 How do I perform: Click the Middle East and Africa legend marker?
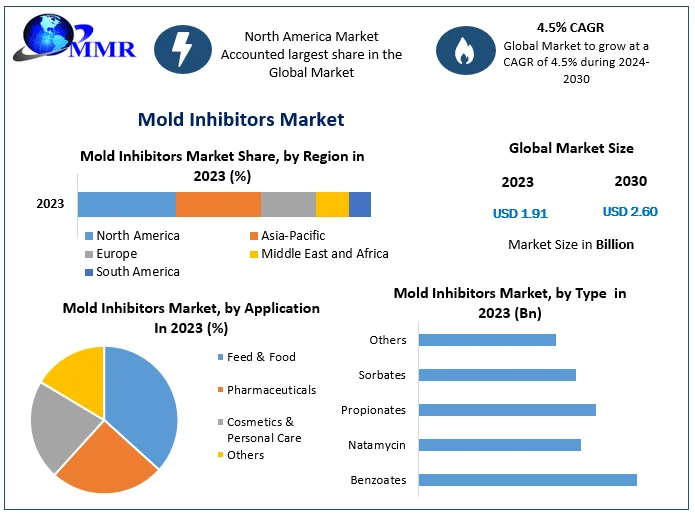pyautogui.click(x=253, y=254)
